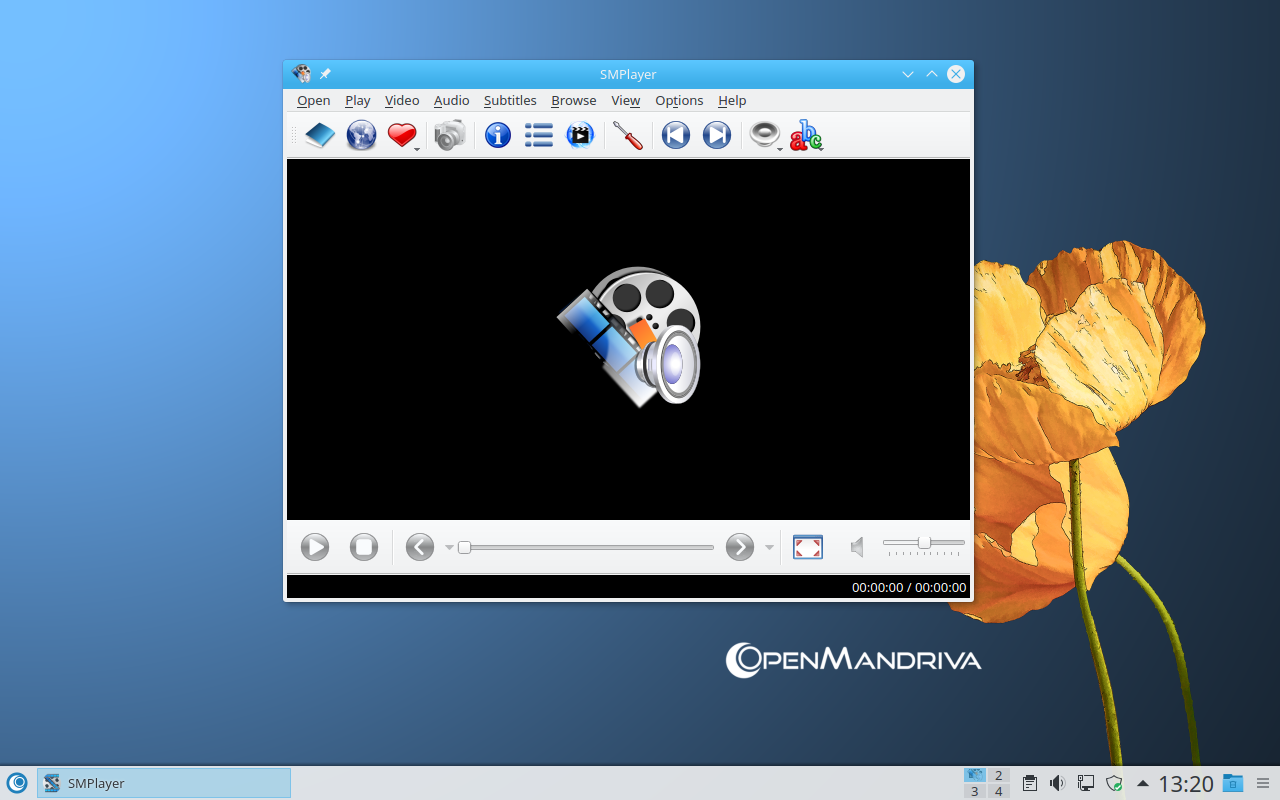
Task: Mute audio with the speaker icon
Action: pos(857,547)
